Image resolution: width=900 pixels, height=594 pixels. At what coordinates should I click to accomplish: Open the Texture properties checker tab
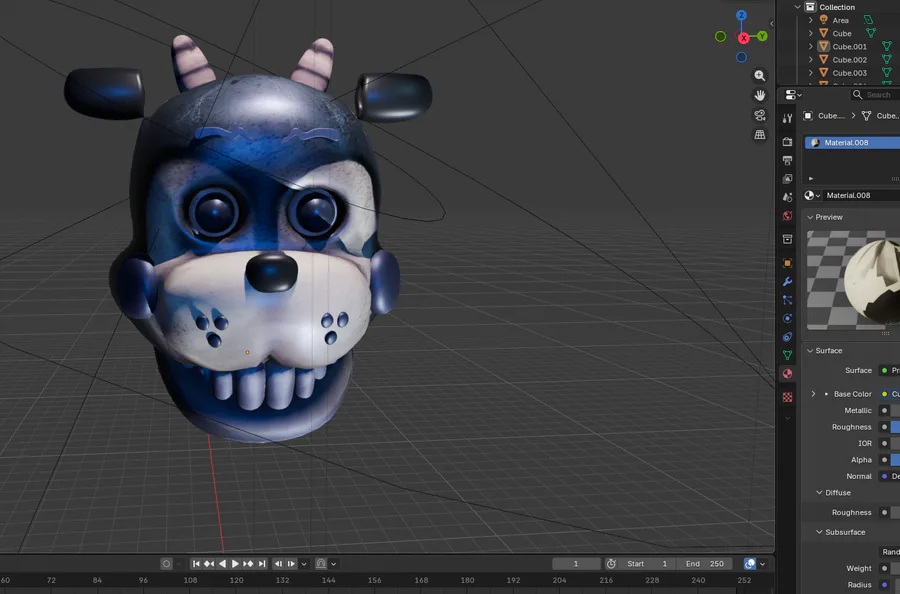pos(788,397)
